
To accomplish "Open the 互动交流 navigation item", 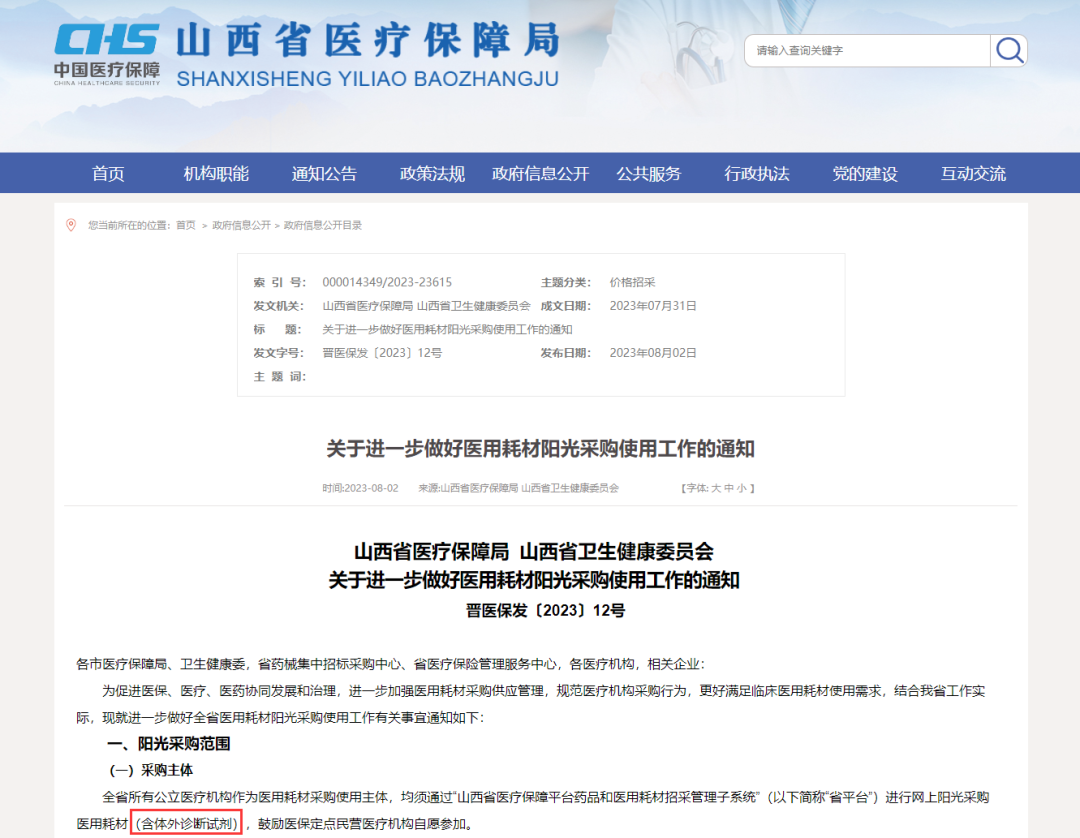I will [973, 174].
